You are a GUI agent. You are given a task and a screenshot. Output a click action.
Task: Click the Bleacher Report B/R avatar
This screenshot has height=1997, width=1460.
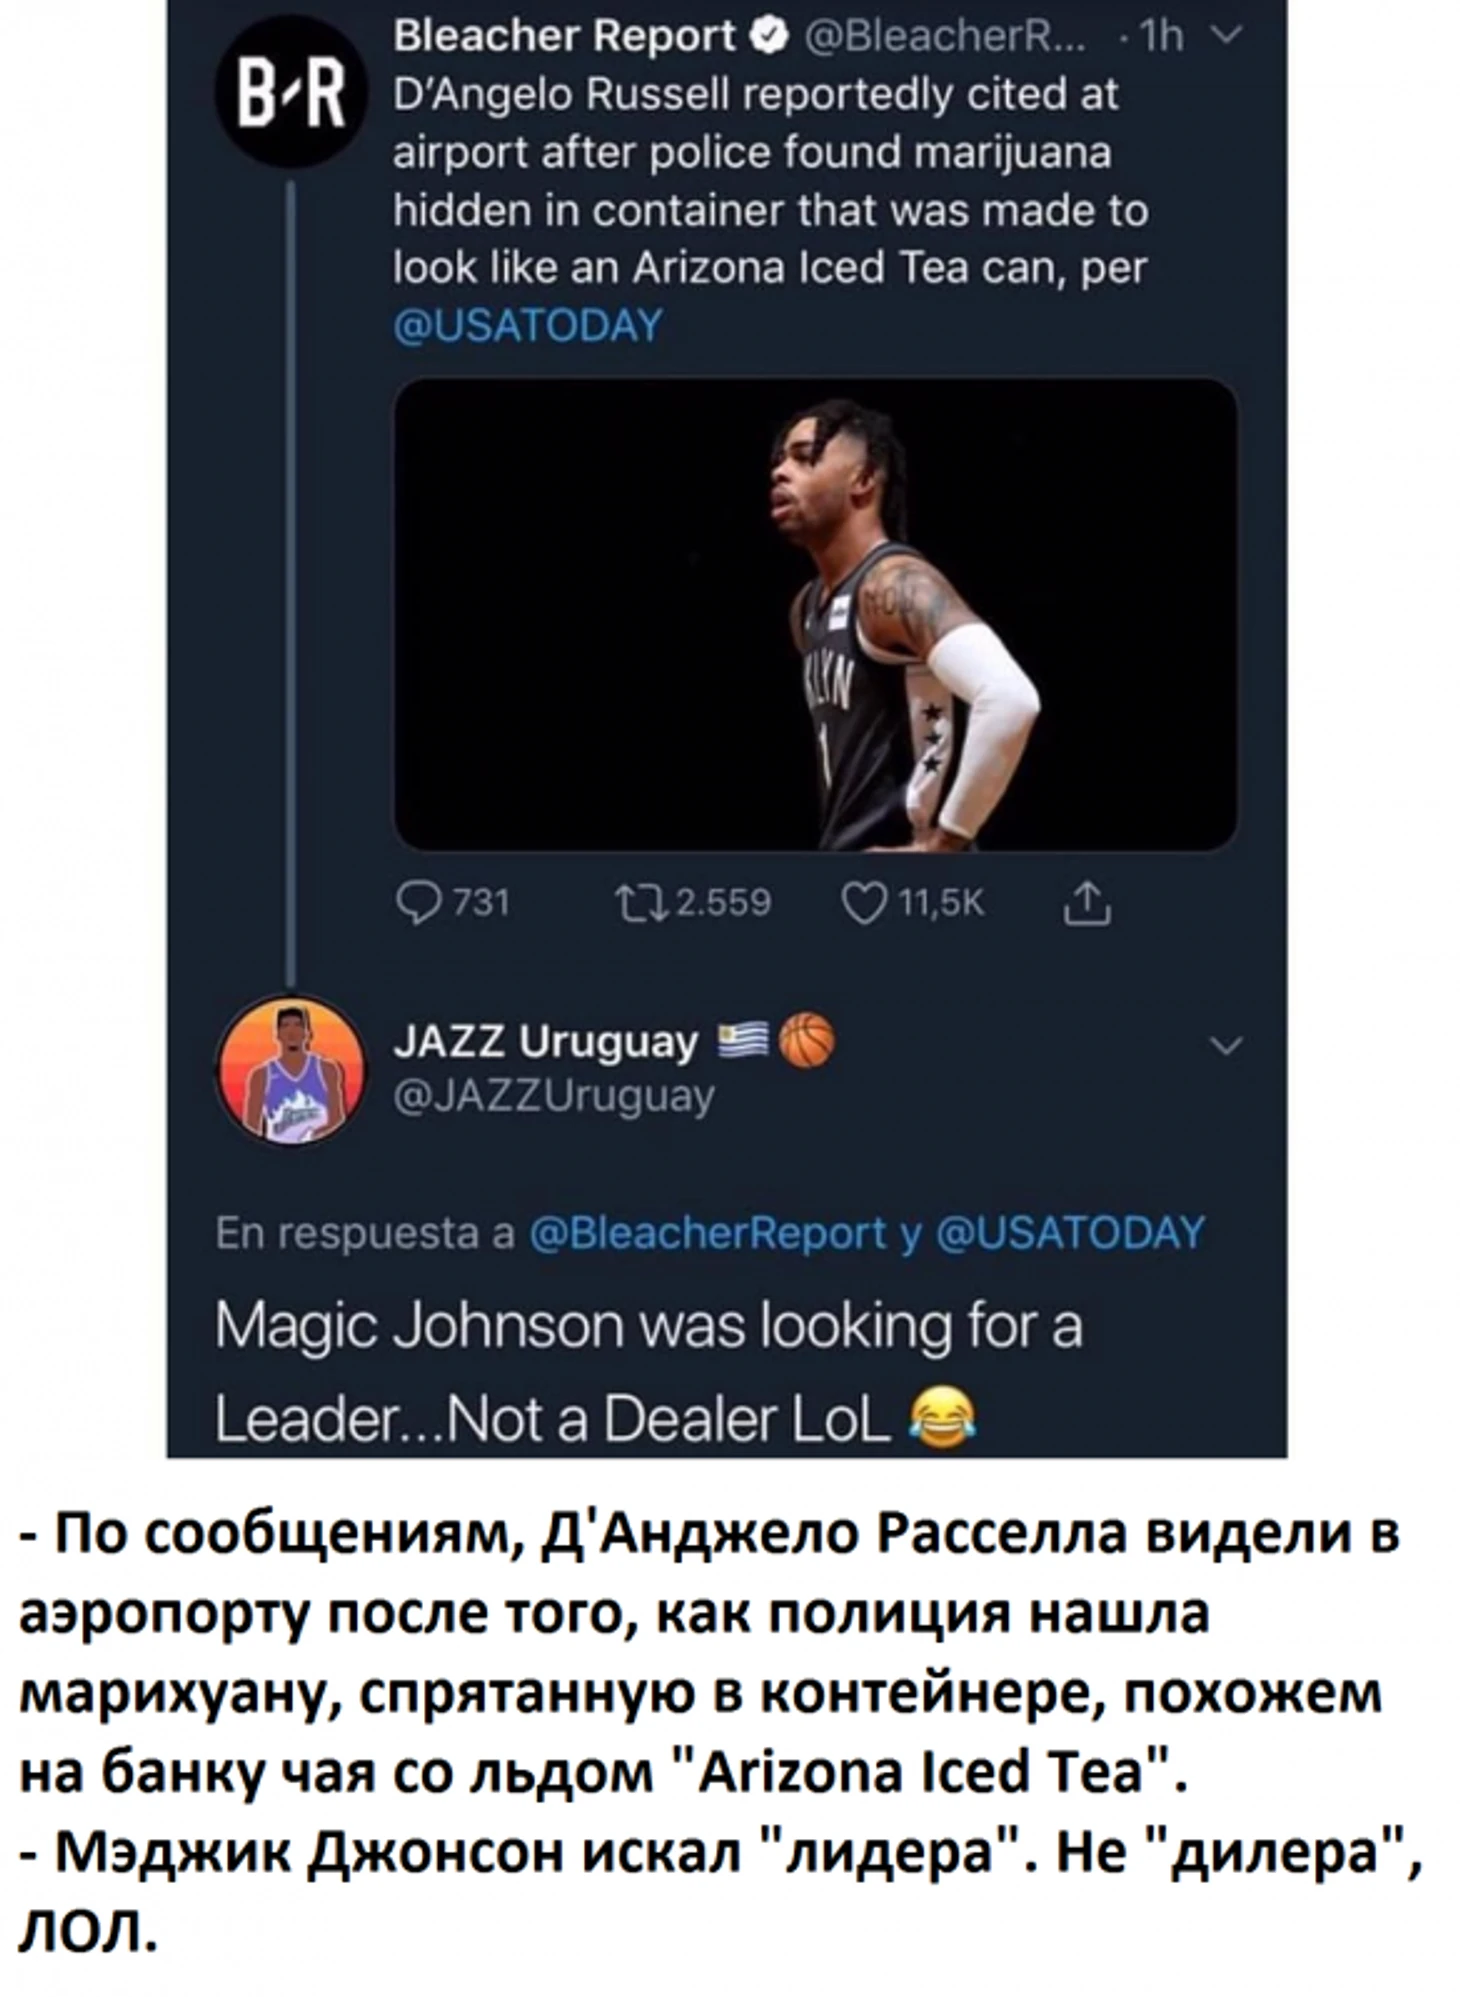point(291,91)
